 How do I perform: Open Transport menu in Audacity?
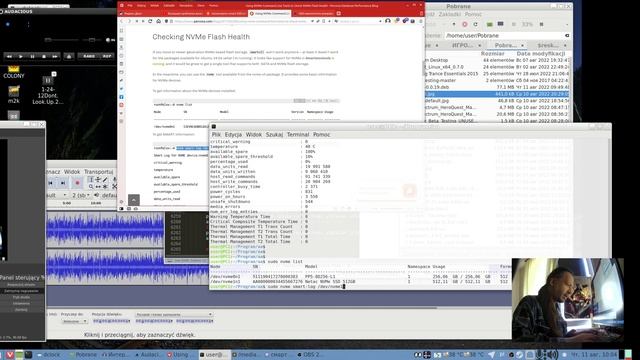98,172
